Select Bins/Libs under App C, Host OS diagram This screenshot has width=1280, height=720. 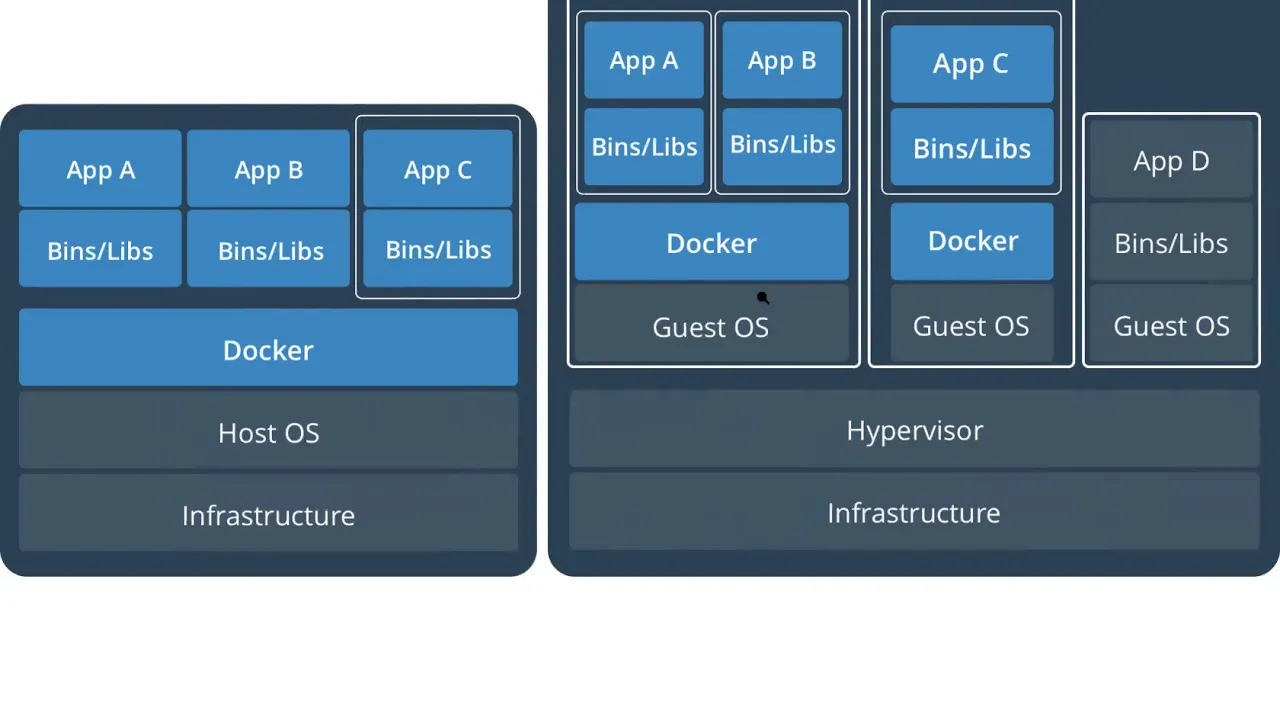pos(438,249)
